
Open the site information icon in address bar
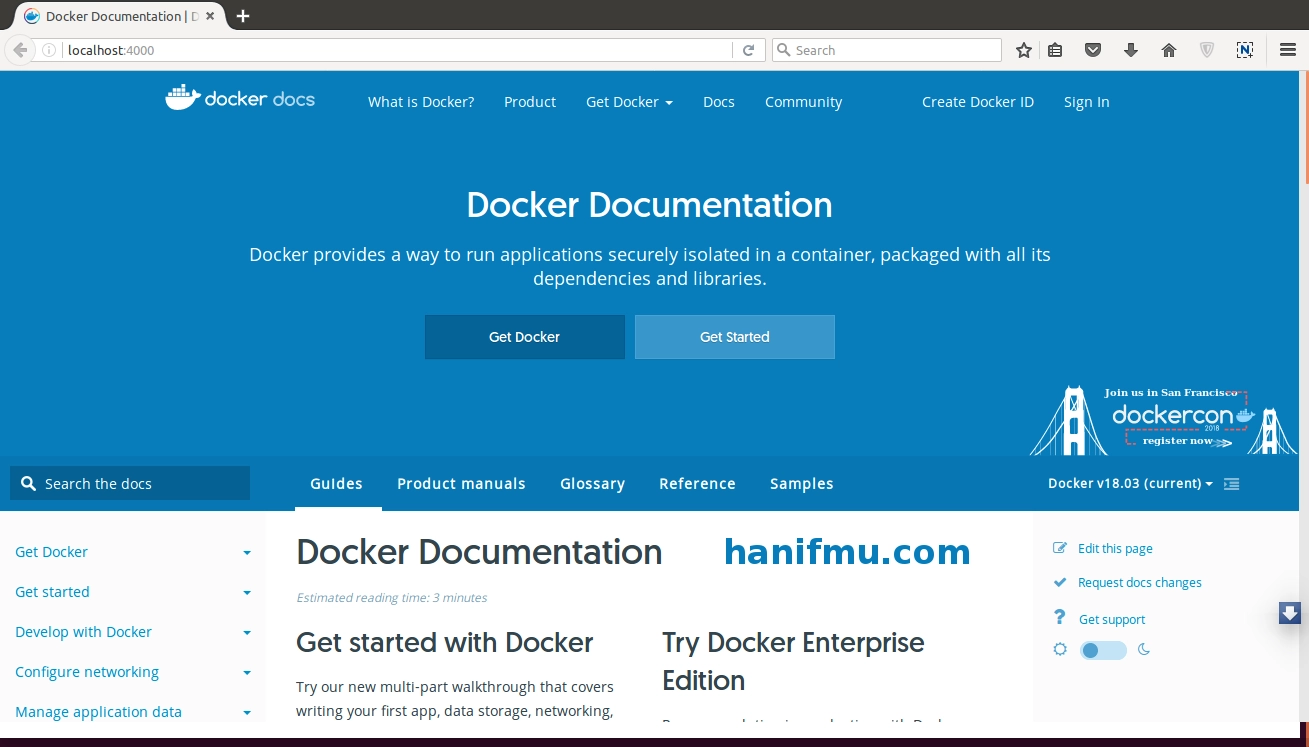49,50
